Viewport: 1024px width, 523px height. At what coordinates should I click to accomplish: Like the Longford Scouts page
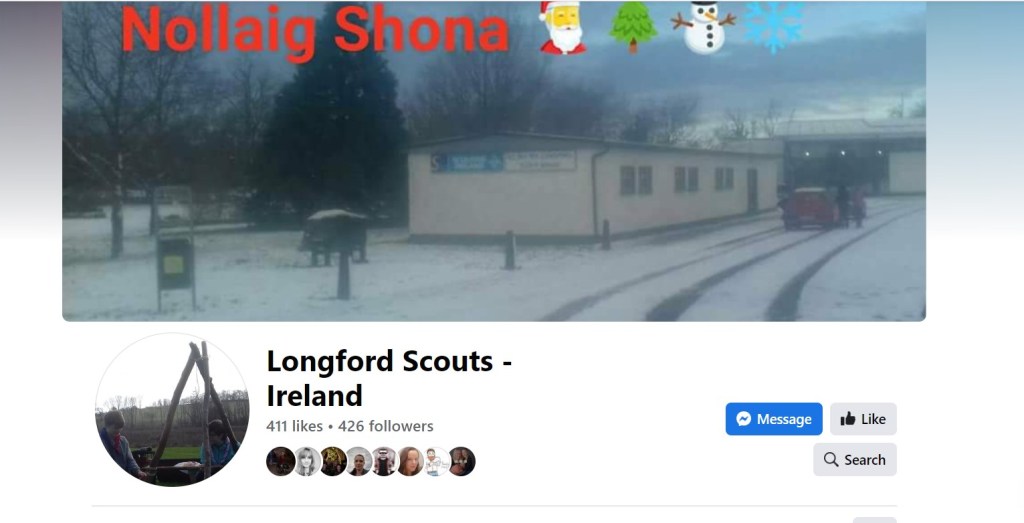[863, 419]
